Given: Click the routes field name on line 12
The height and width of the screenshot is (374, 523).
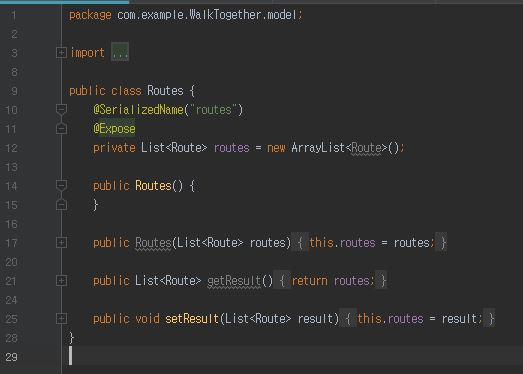Looking at the screenshot, I should coord(231,148).
